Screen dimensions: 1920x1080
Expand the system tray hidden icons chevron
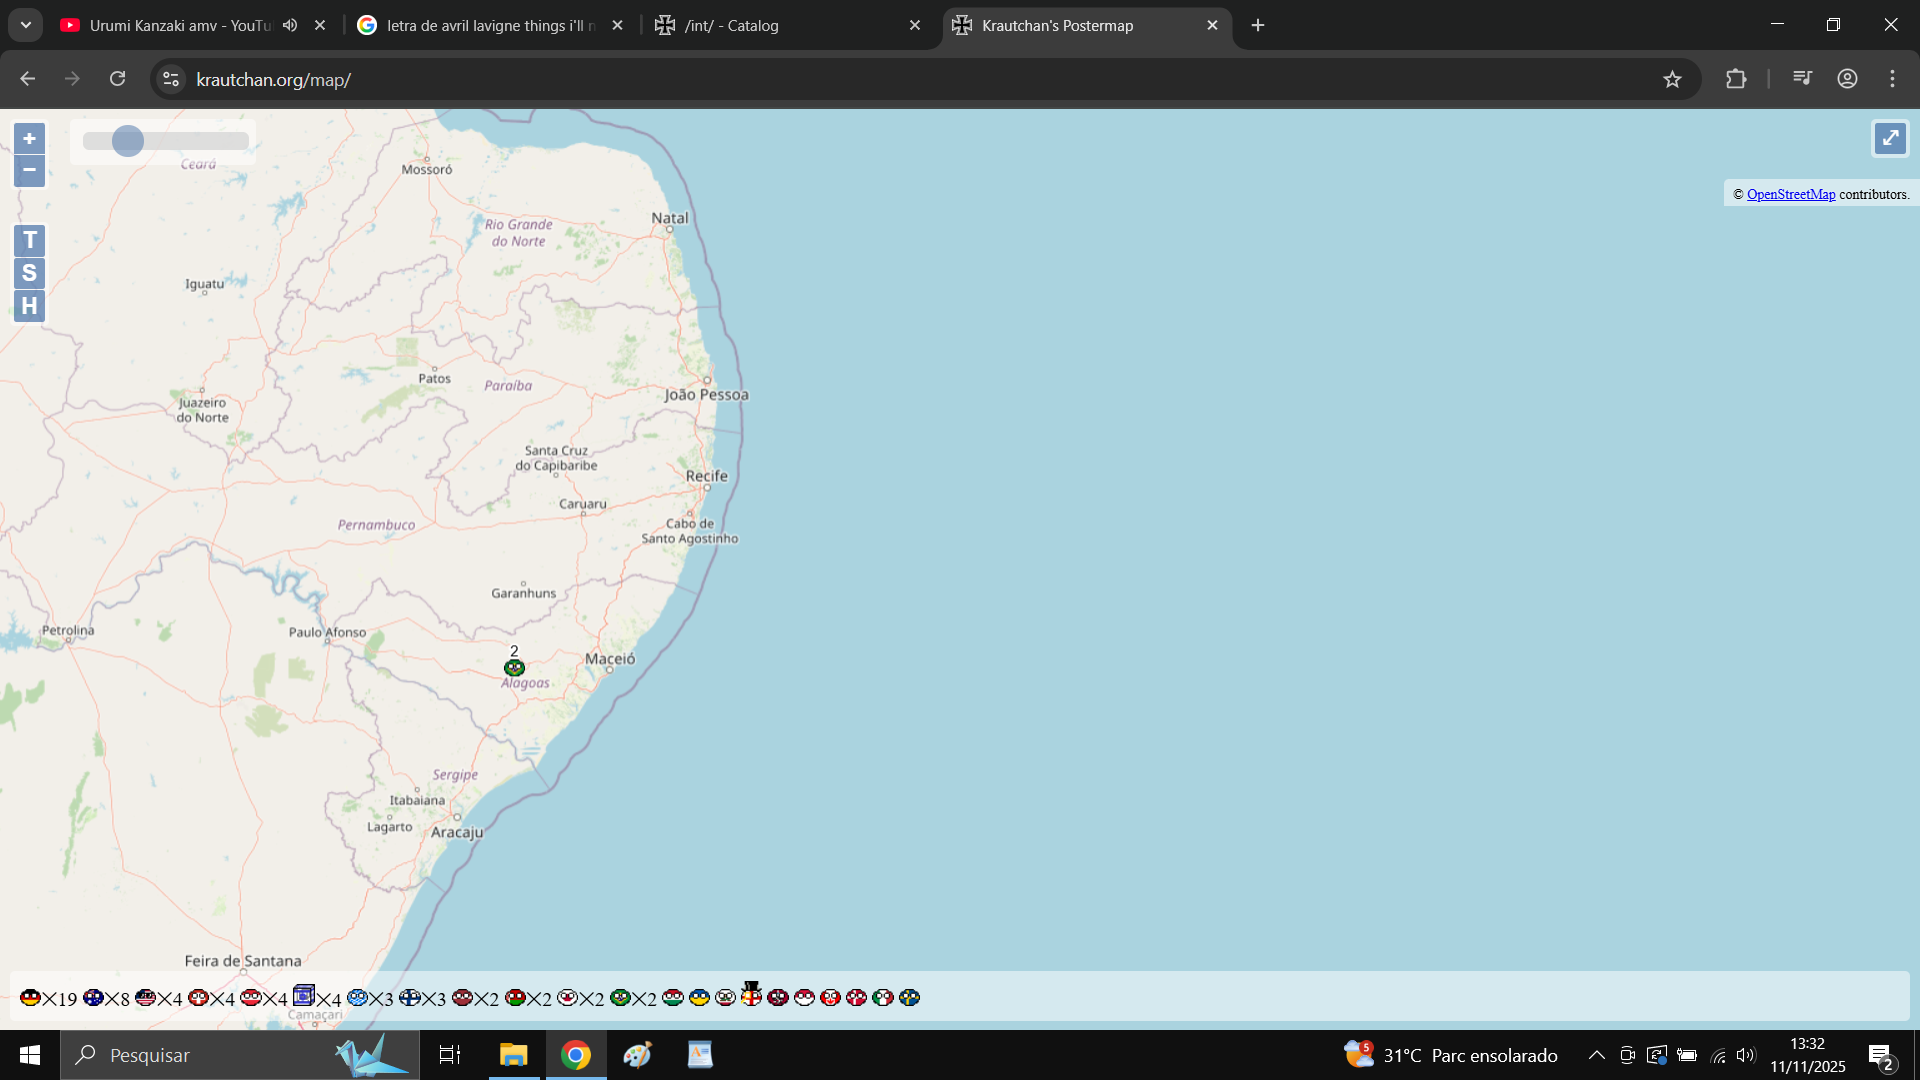pos(1596,1055)
